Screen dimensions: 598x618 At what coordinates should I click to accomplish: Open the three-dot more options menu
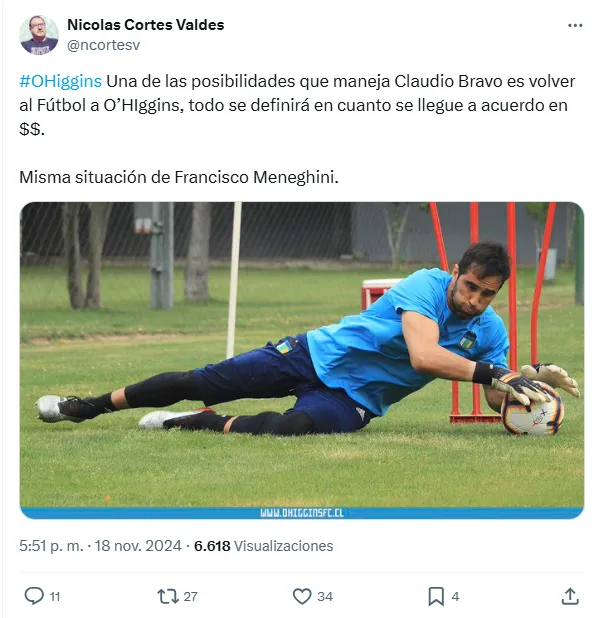[575, 25]
